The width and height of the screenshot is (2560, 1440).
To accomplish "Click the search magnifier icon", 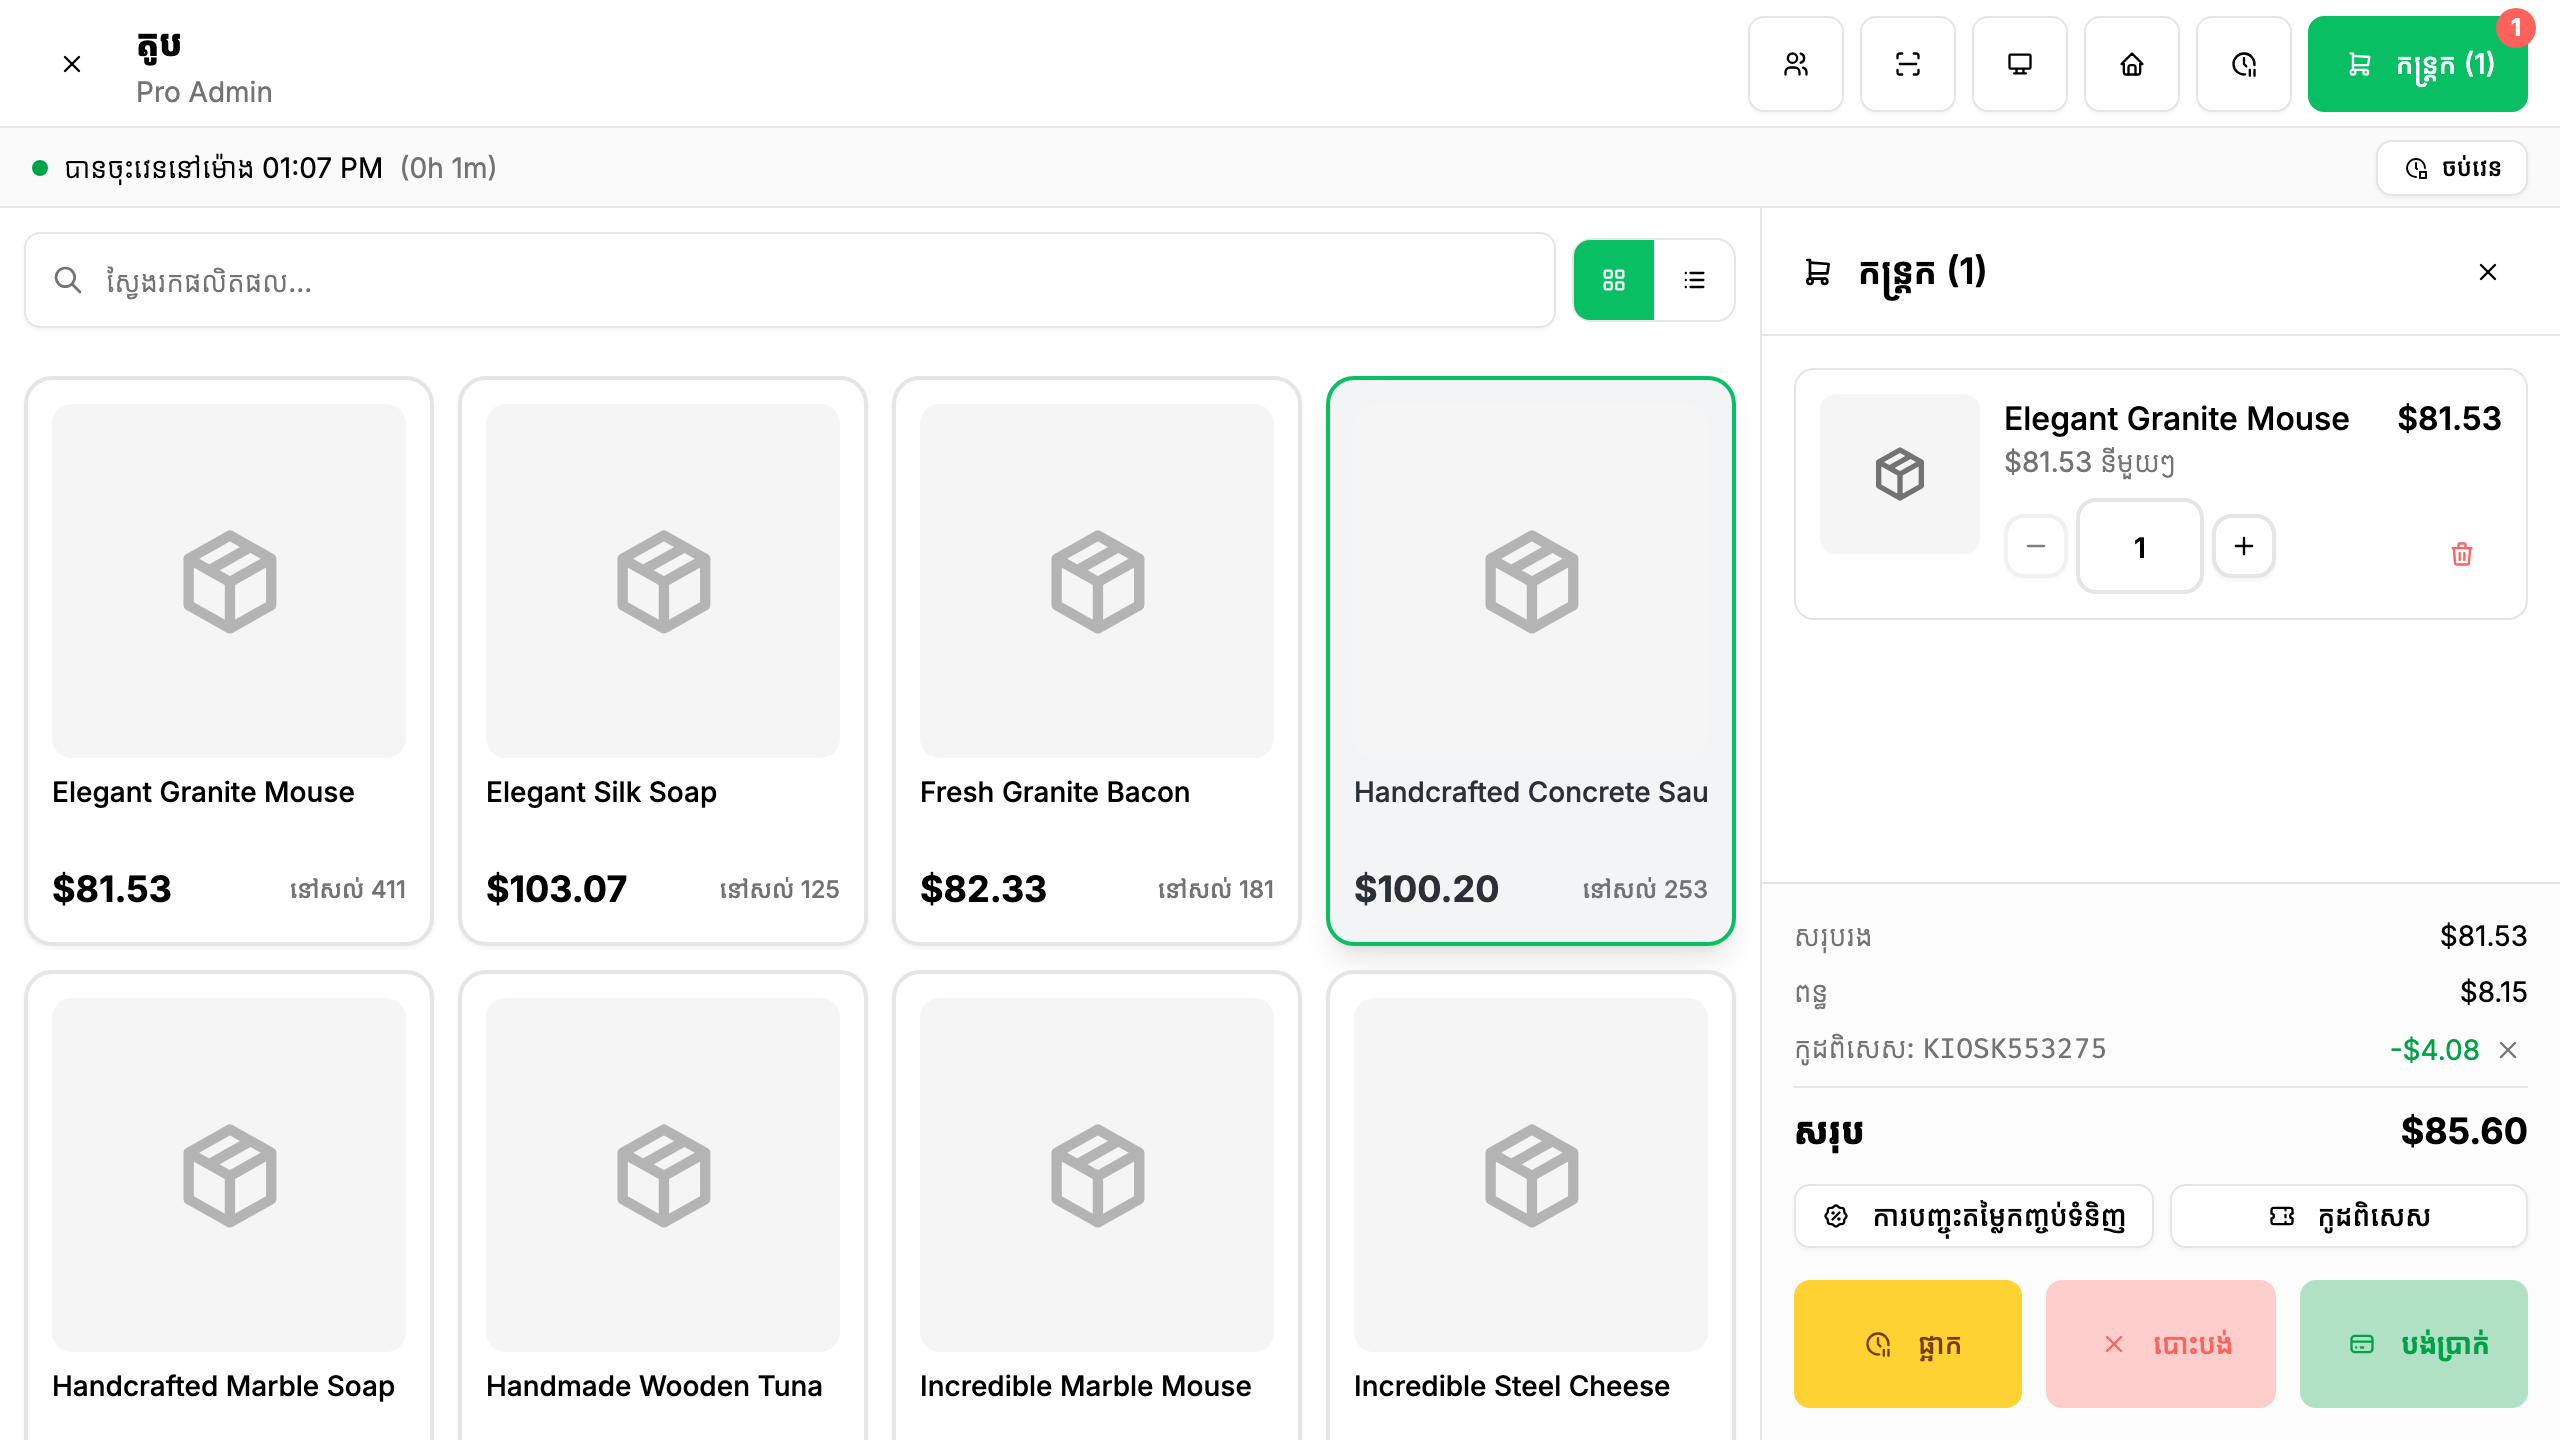I will [x=68, y=280].
